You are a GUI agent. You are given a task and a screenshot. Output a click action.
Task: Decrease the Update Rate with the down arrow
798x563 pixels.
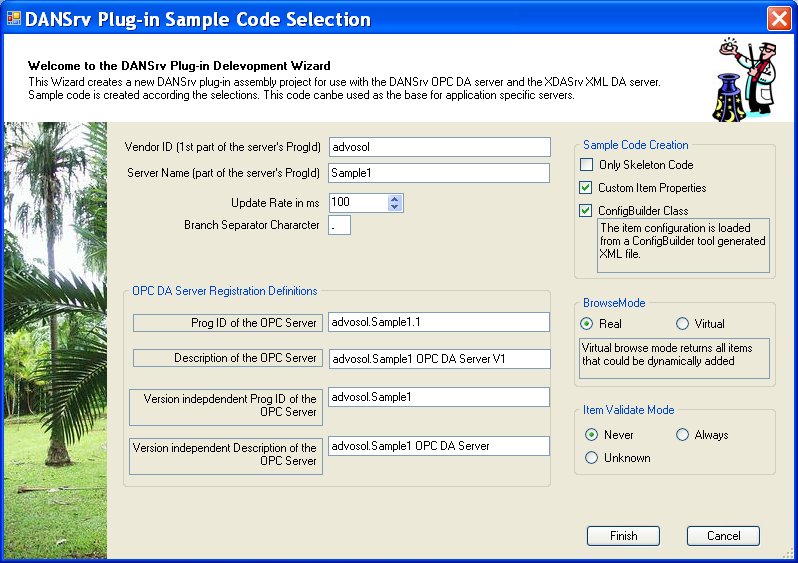tap(394, 207)
